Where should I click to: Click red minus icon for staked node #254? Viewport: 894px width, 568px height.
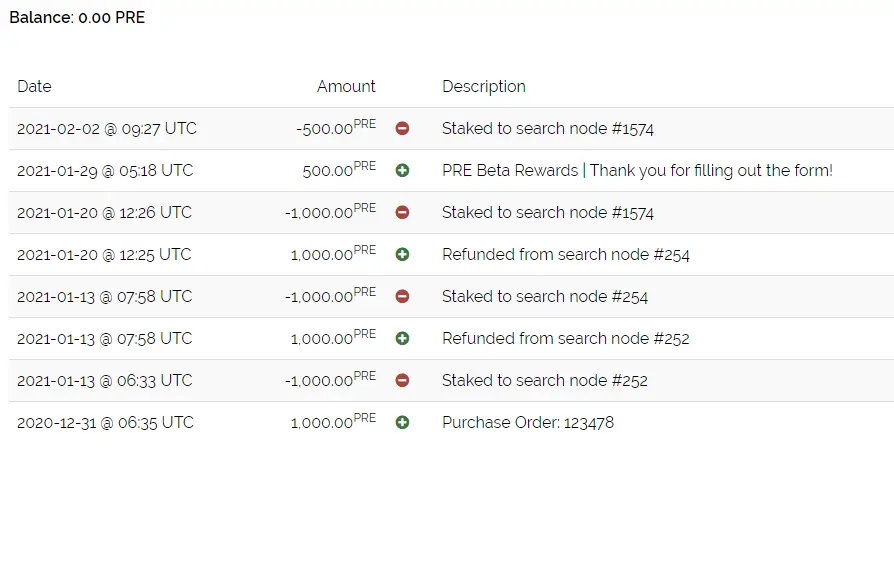(x=402, y=297)
